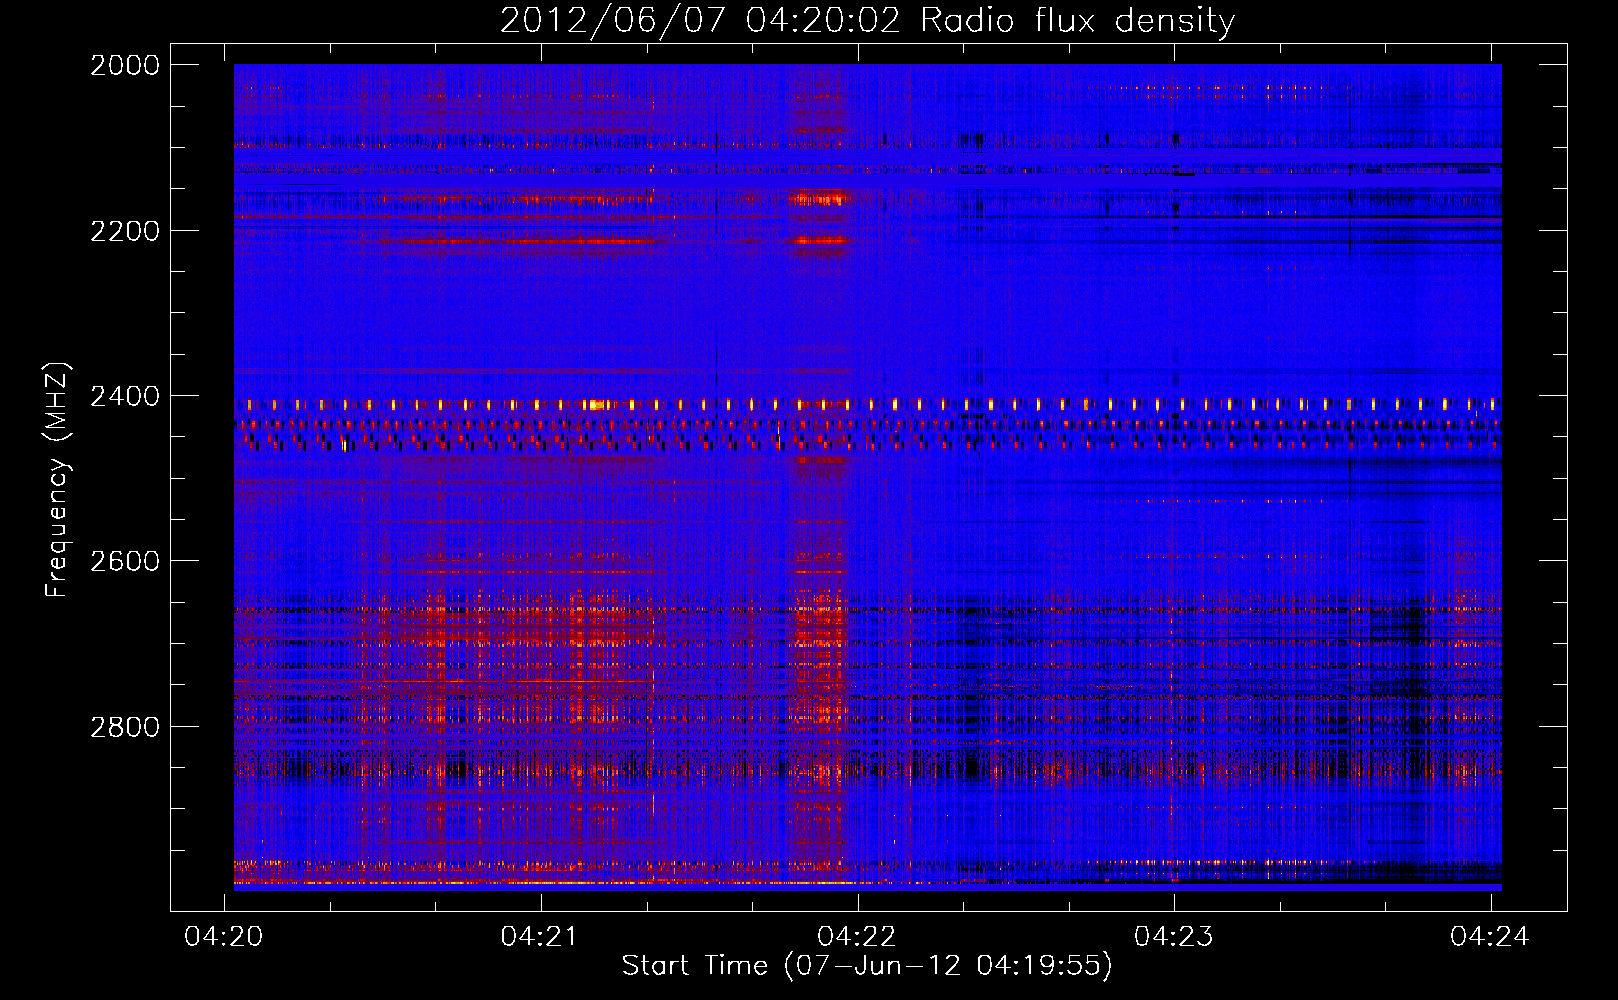Click the 04:21 time tick label
The width and height of the screenshot is (1618, 1000).
541,936
